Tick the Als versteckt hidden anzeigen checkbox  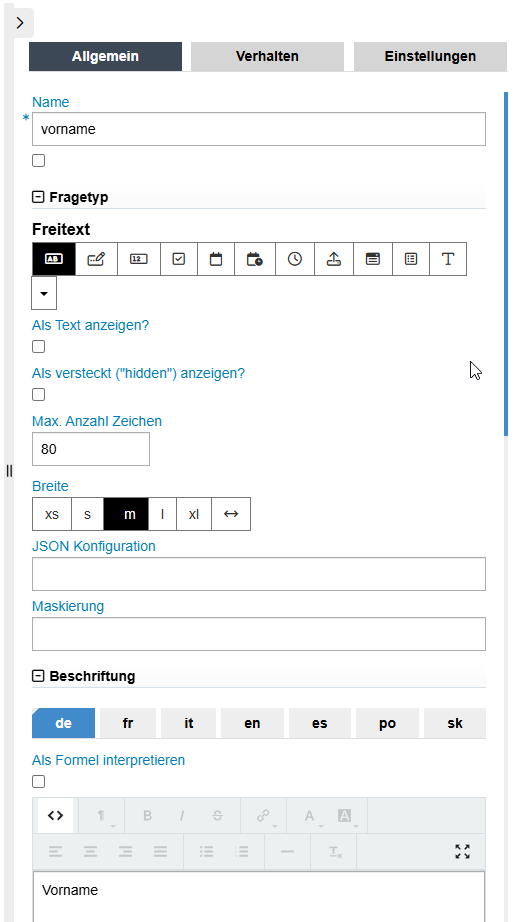click(38, 395)
